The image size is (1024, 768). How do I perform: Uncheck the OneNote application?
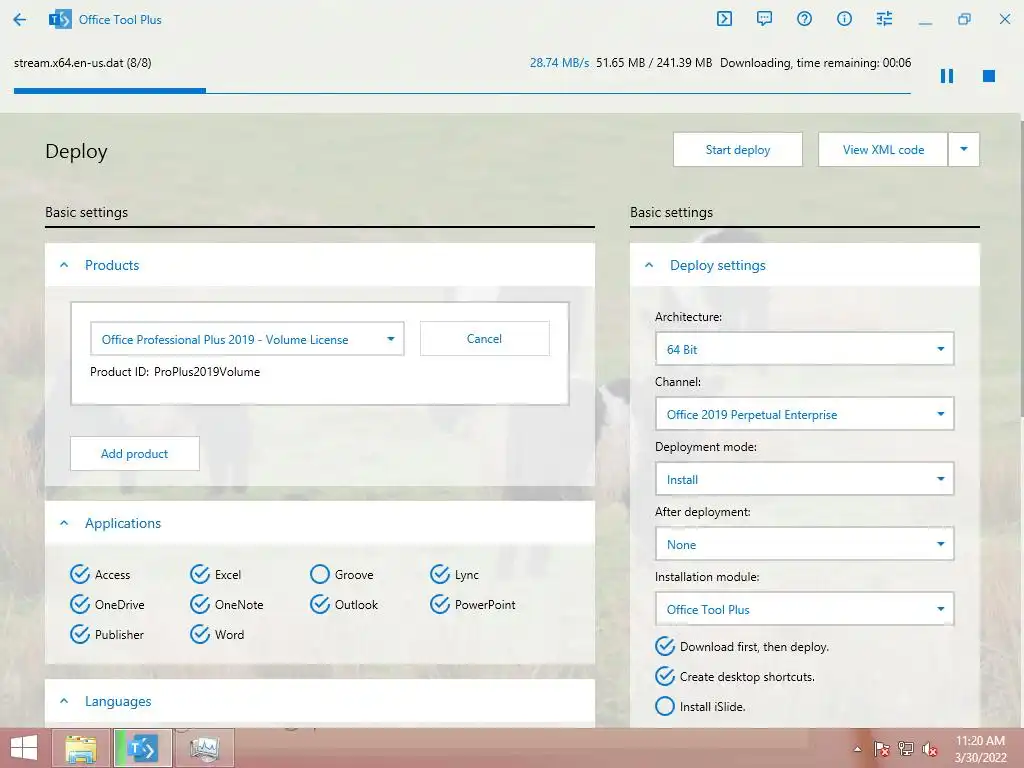pyautogui.click(x=200, y=604)
